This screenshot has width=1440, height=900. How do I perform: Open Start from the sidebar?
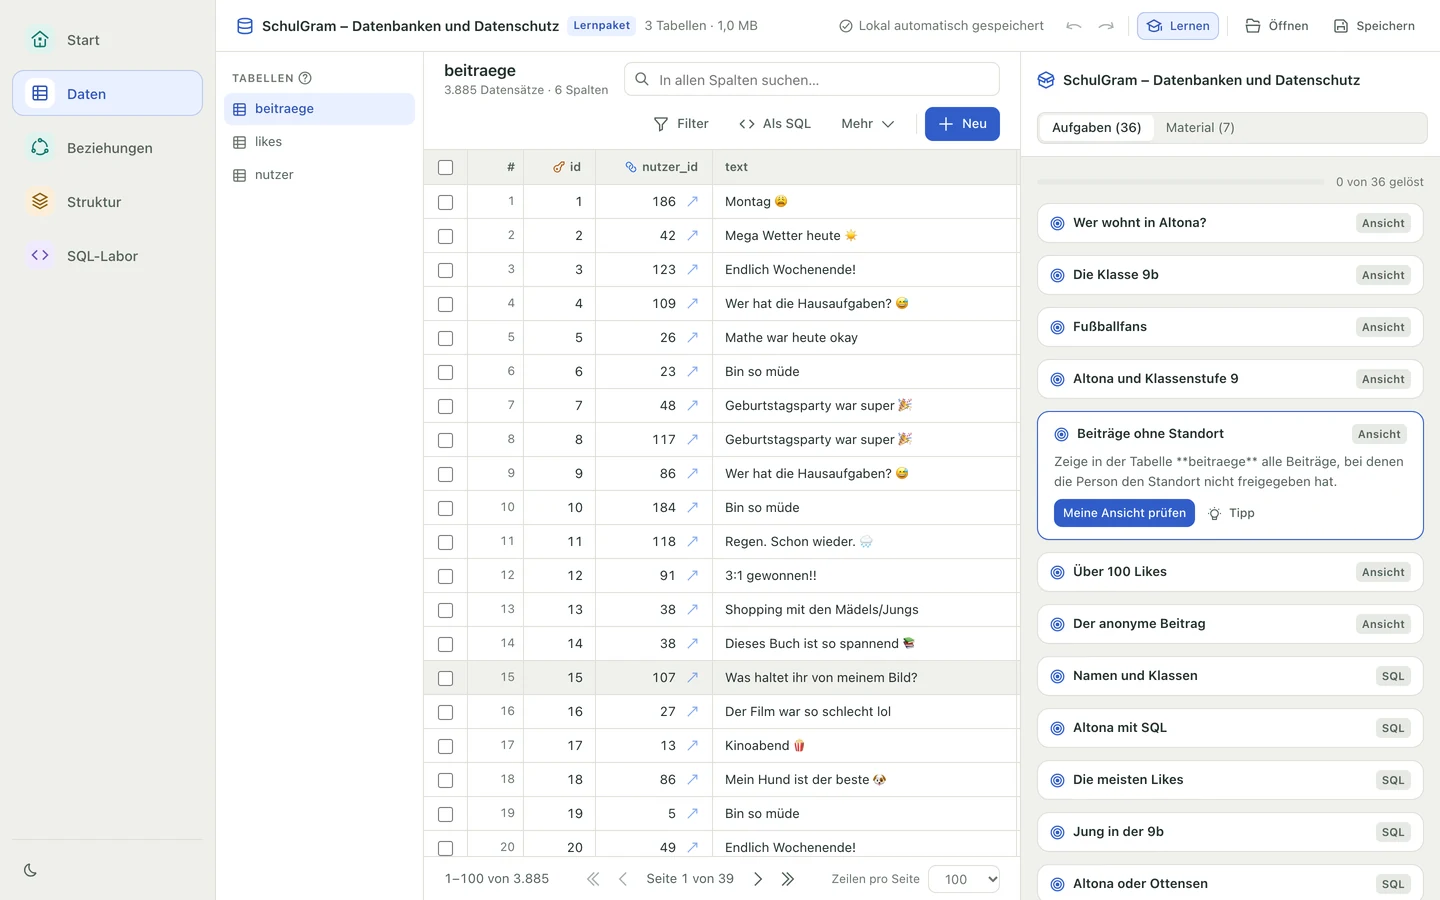[107, 40]
